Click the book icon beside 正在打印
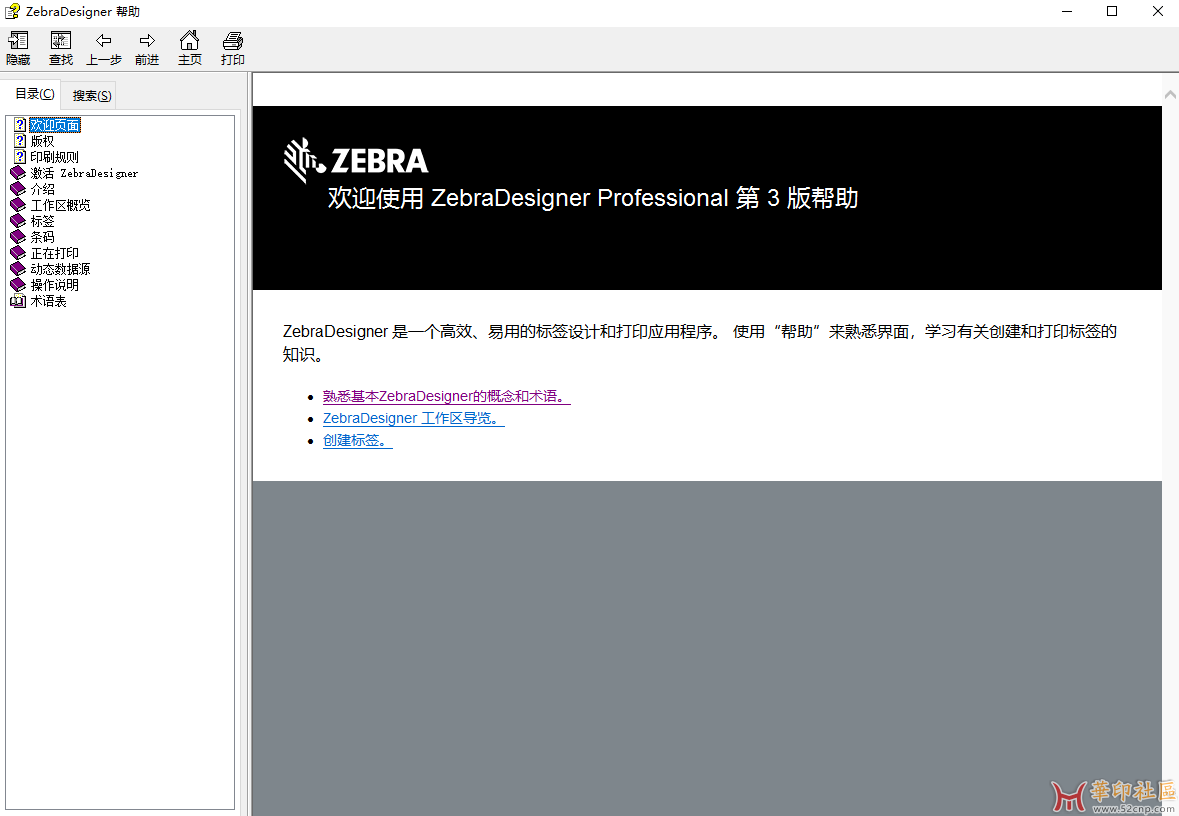This screenshot has height=816, width=1179. (x=18, y=253)
